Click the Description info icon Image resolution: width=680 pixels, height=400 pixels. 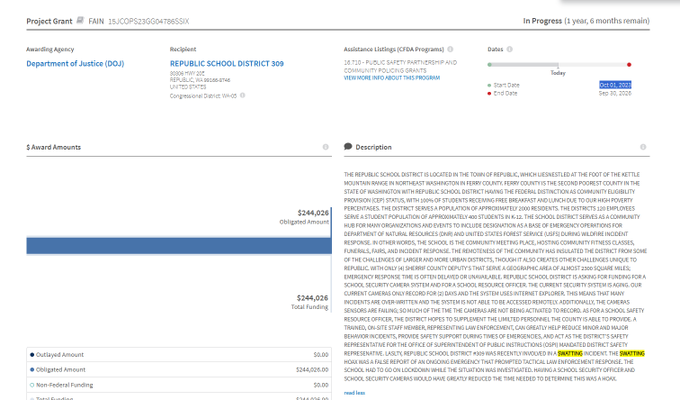(642, 147)
